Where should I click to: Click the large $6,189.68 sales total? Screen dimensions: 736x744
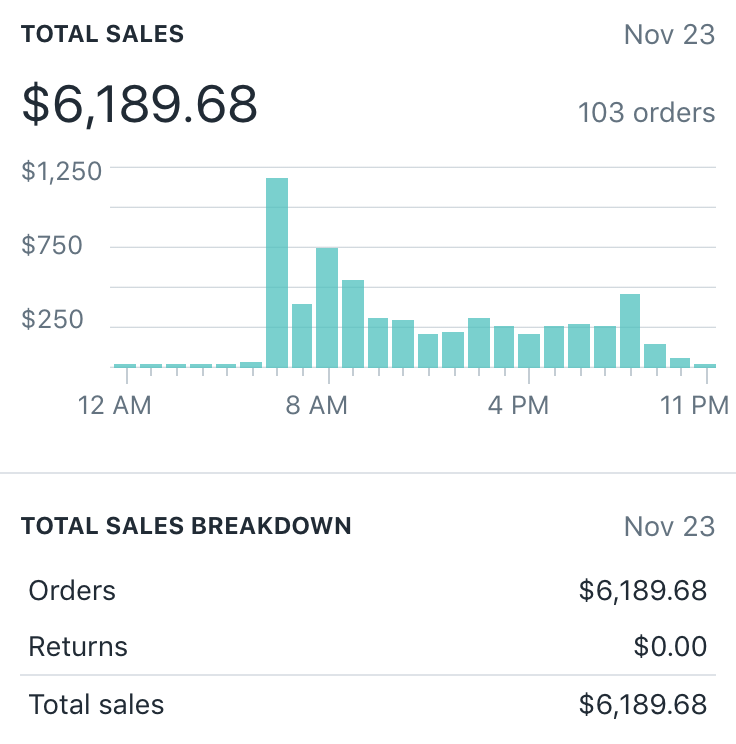click(x=140, y=105)
